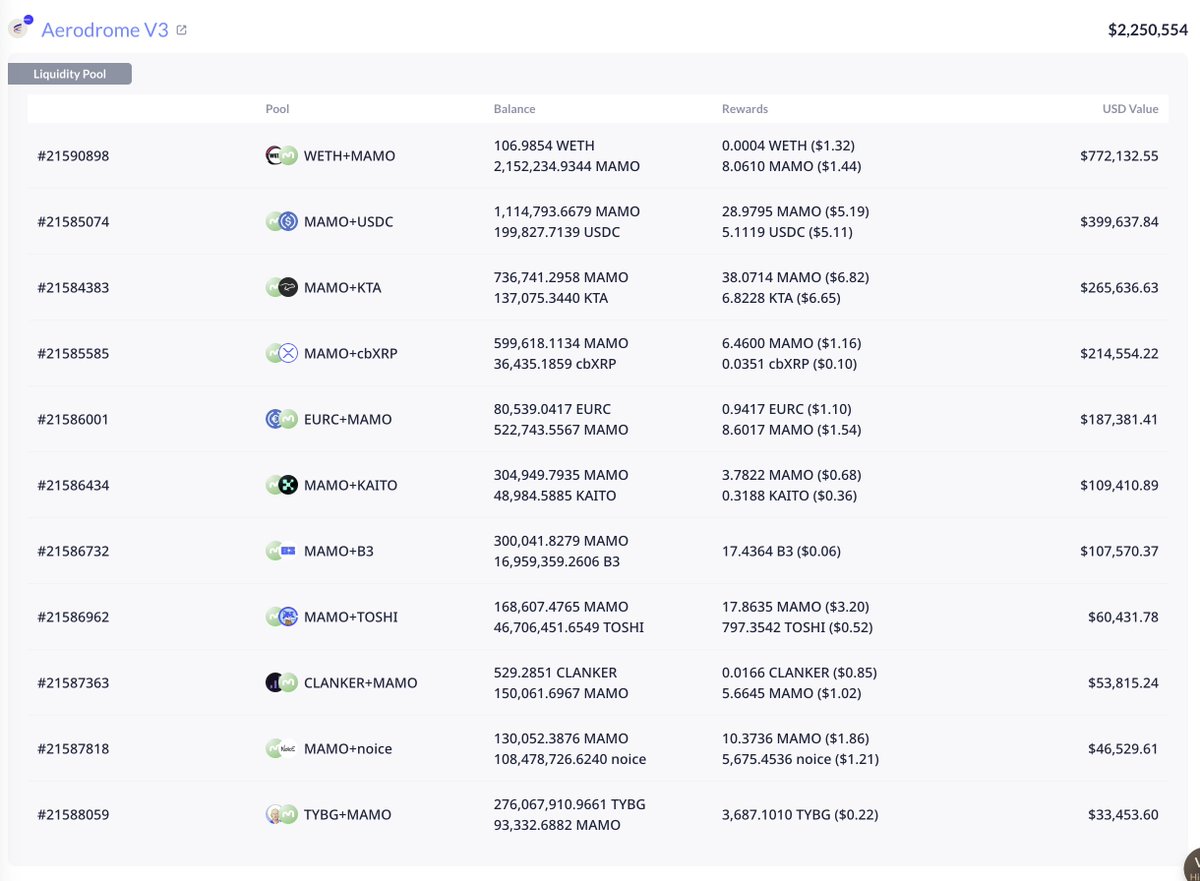Click the TYBG+MAMO token pair icon
The height and width of the screenshot is (881, 1200).
(282, 814)
